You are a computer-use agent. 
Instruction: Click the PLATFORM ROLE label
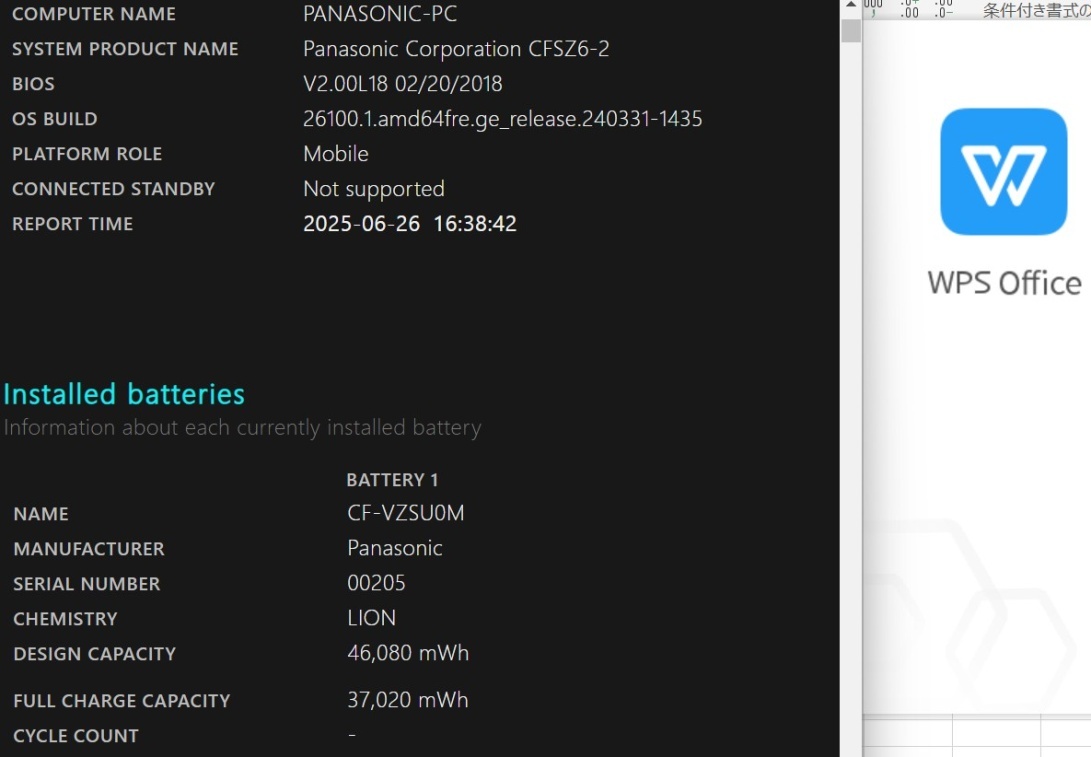point(87,154)
